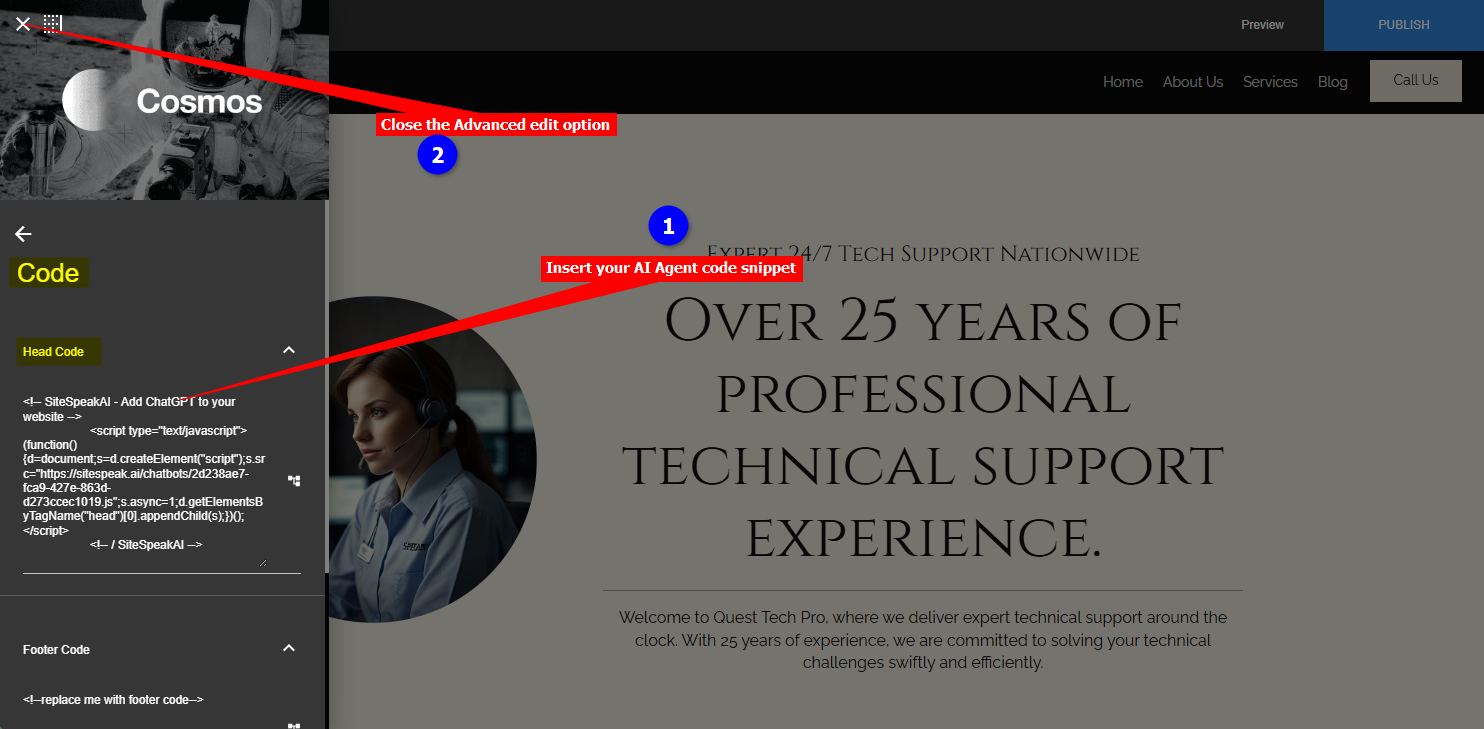Select the "Over 25 years of professional" headline
Image resolution: width=1484 pixels, height=729 pixels.
point(923,430)
